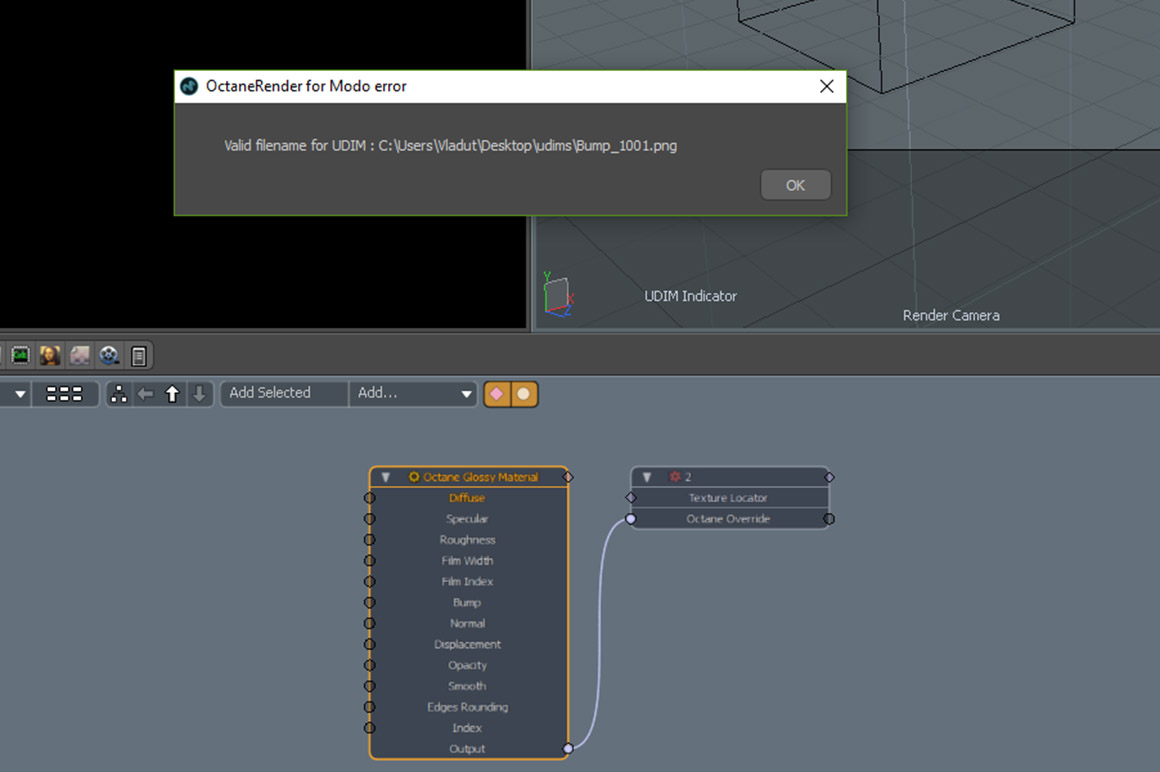The image size is (1160, 772).
Task: Click the Texture Locator row in node 2
Action: (x=729, y=498)
